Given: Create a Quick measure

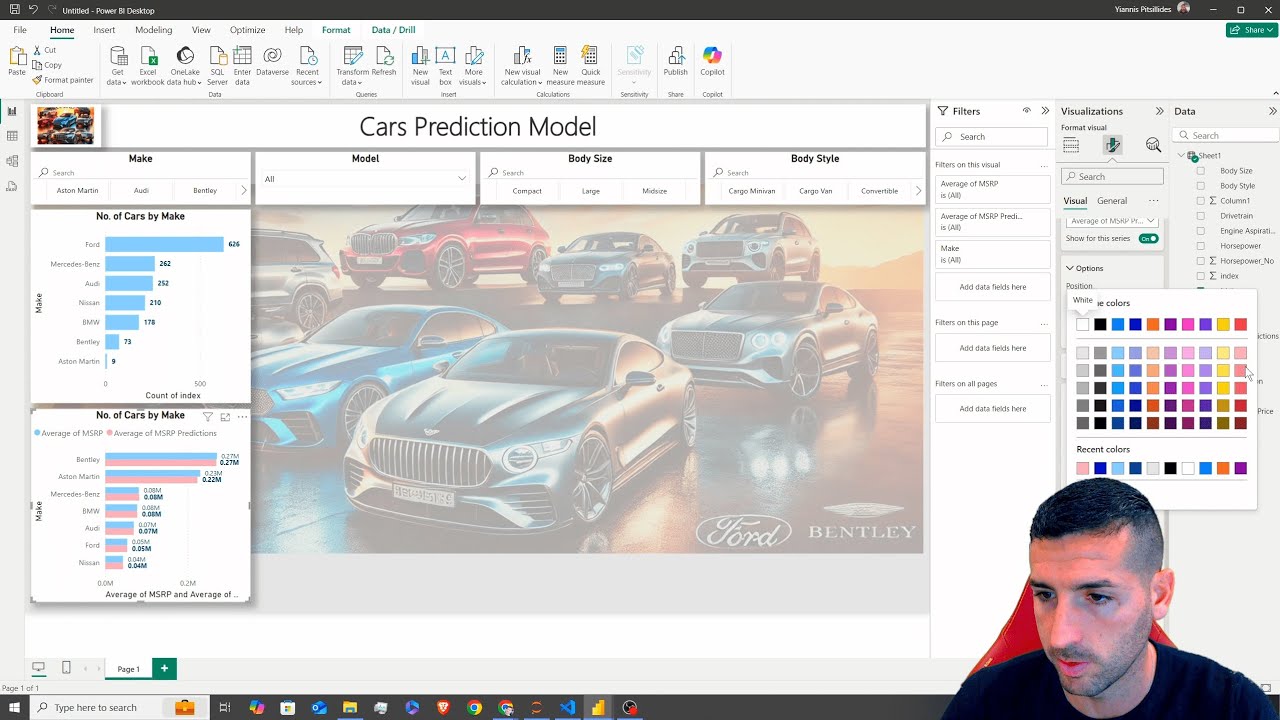Looking at the screenshot, I should coord(590,66).
